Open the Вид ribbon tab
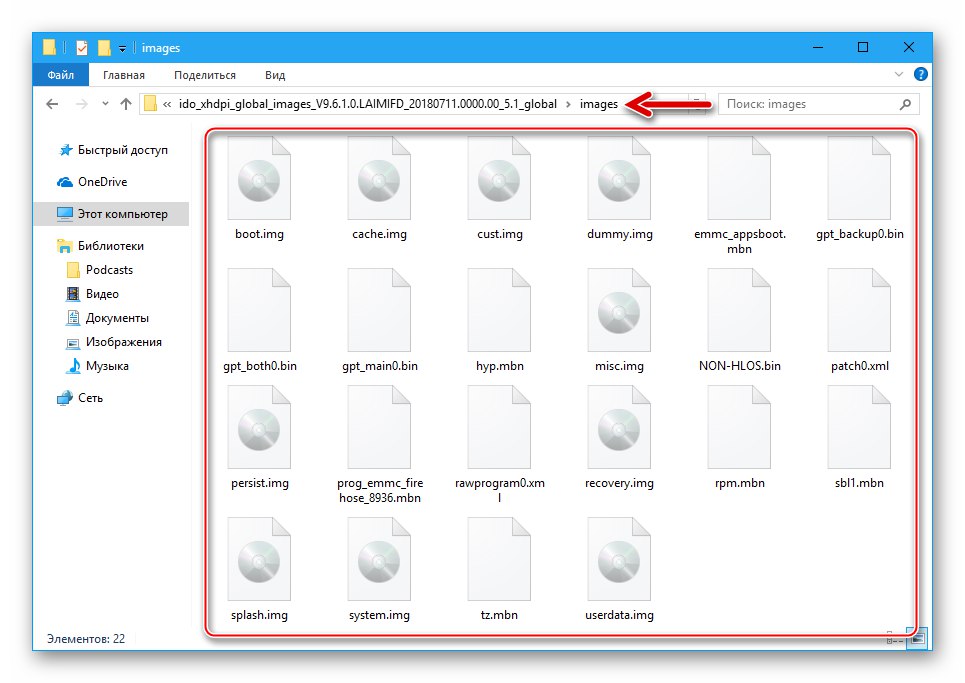The image size is (965, 683). [275, 75]
